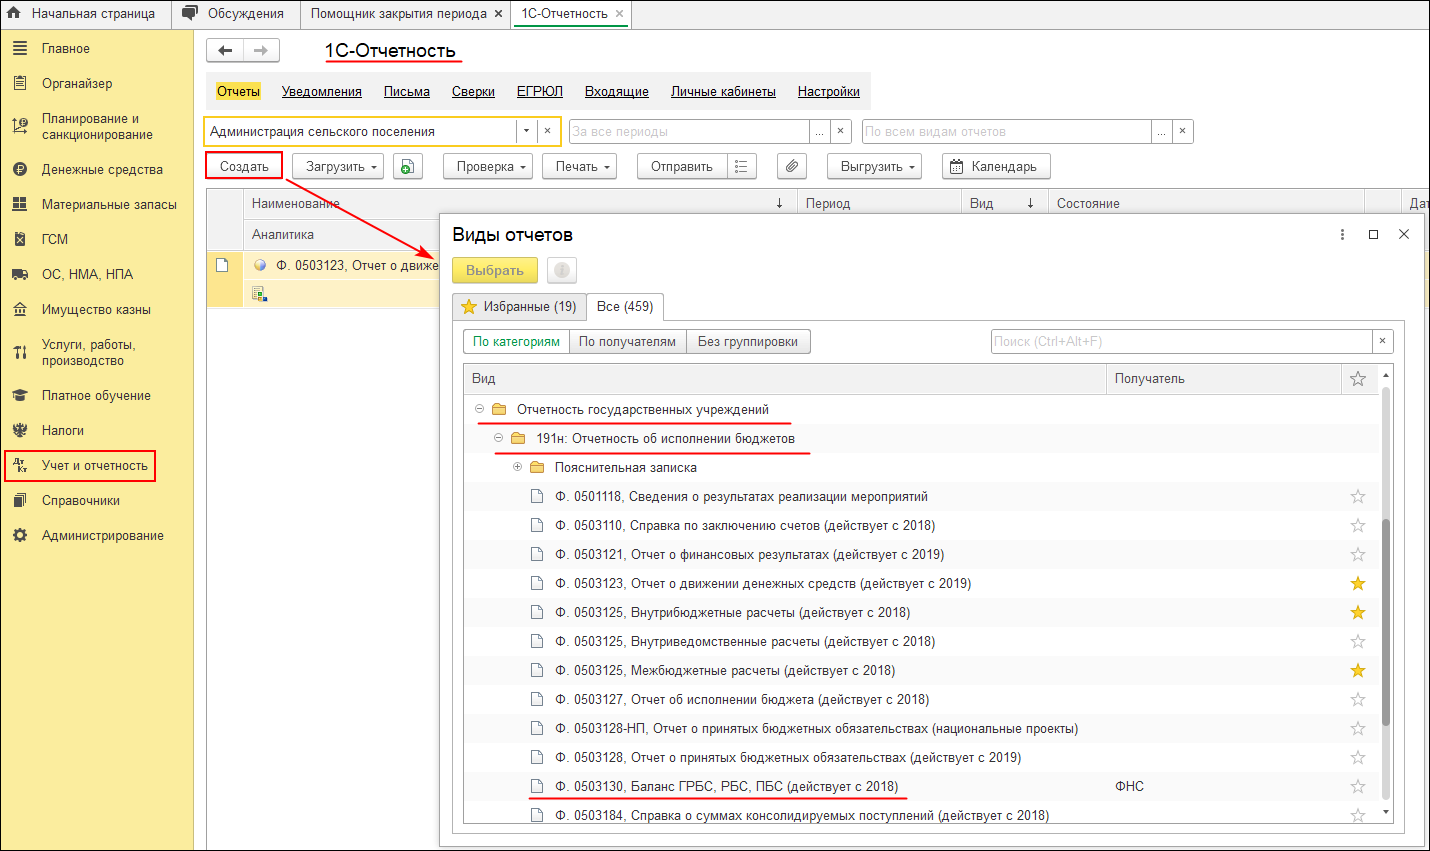Viewport: 1430px width, 851px height.
Task: Toggle favorite star for Ф. 0503121 row
Action: [1358, 554]
